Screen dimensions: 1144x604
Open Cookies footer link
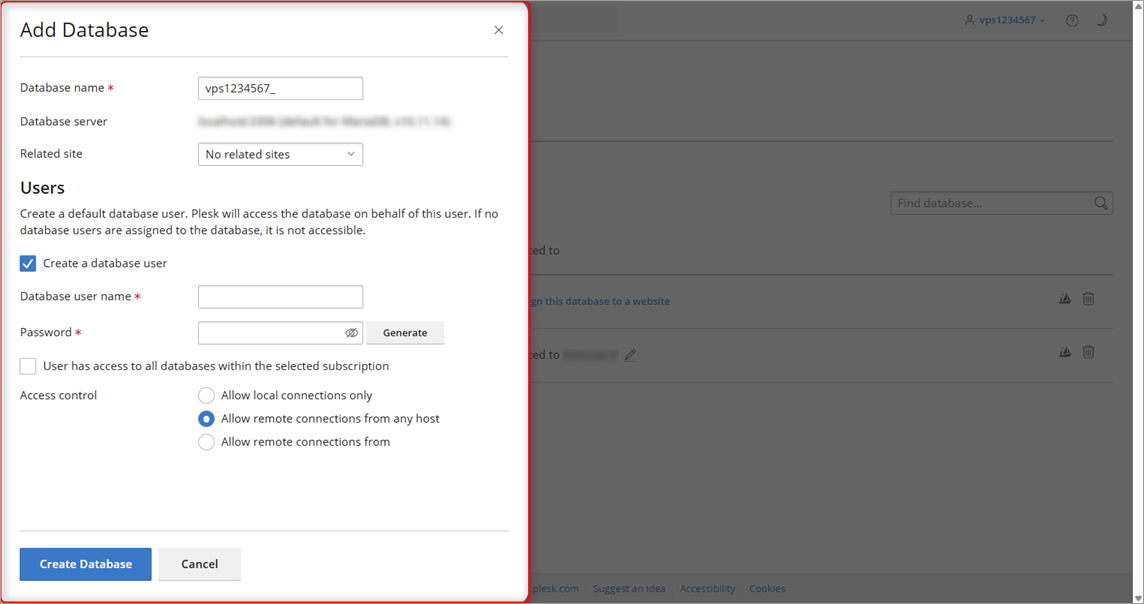pos(767,589)
